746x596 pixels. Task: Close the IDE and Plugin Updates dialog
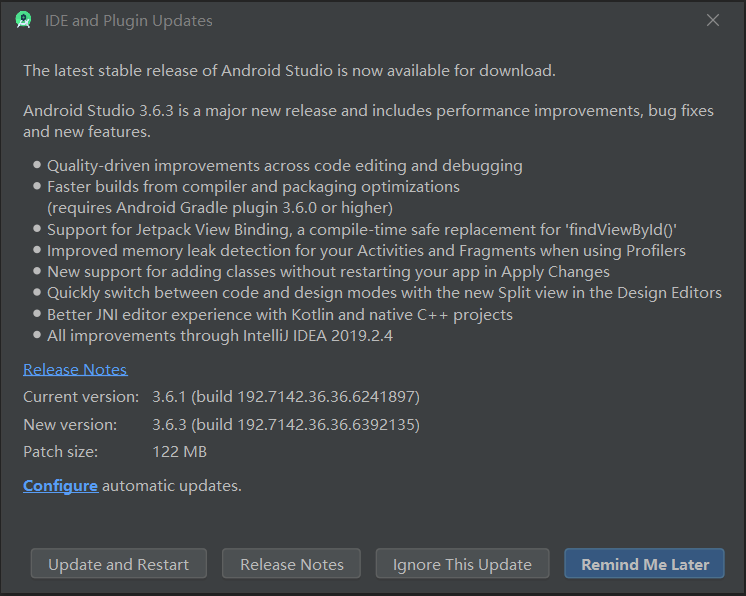tap(712, 20)
